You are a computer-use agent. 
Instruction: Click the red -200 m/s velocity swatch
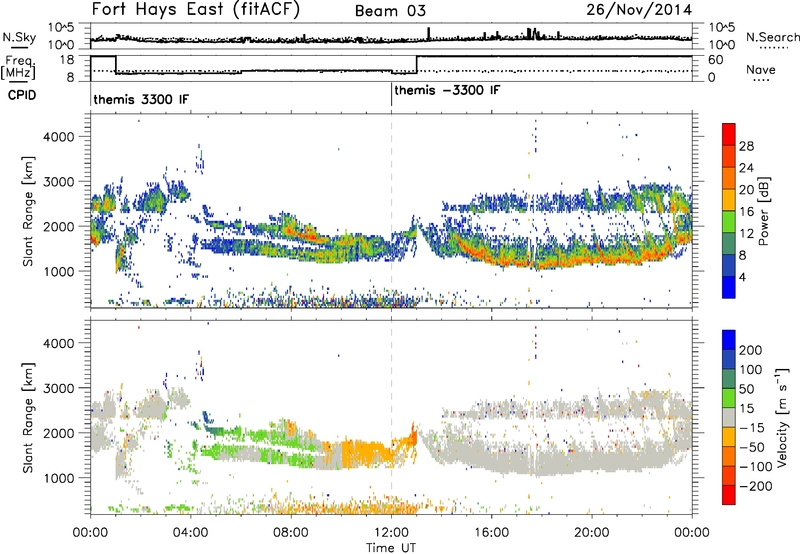[x=729, y=495]
